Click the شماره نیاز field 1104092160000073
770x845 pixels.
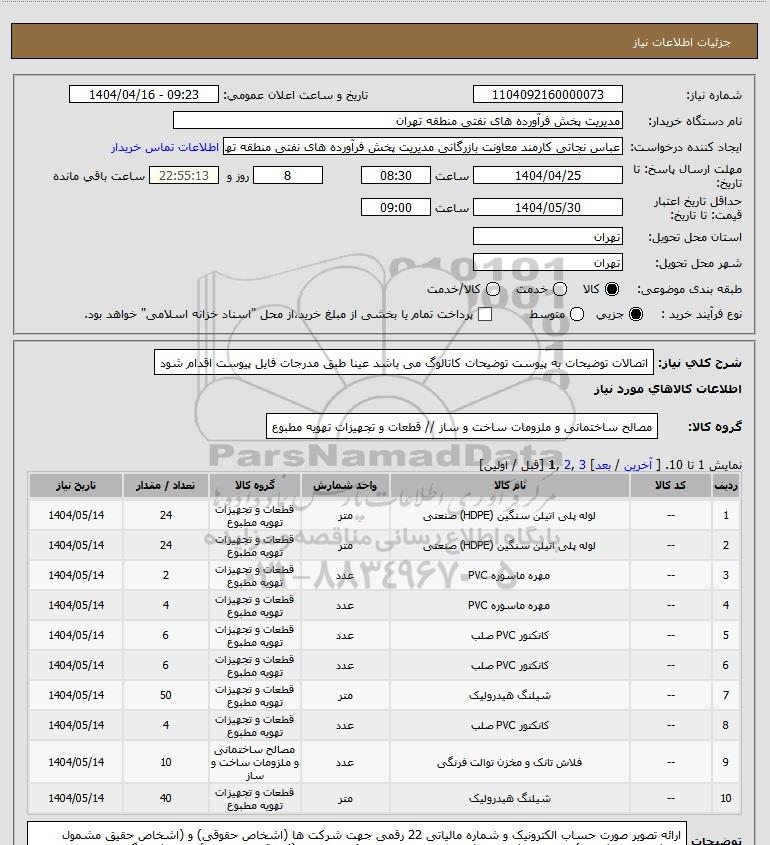tap(547, 94)
